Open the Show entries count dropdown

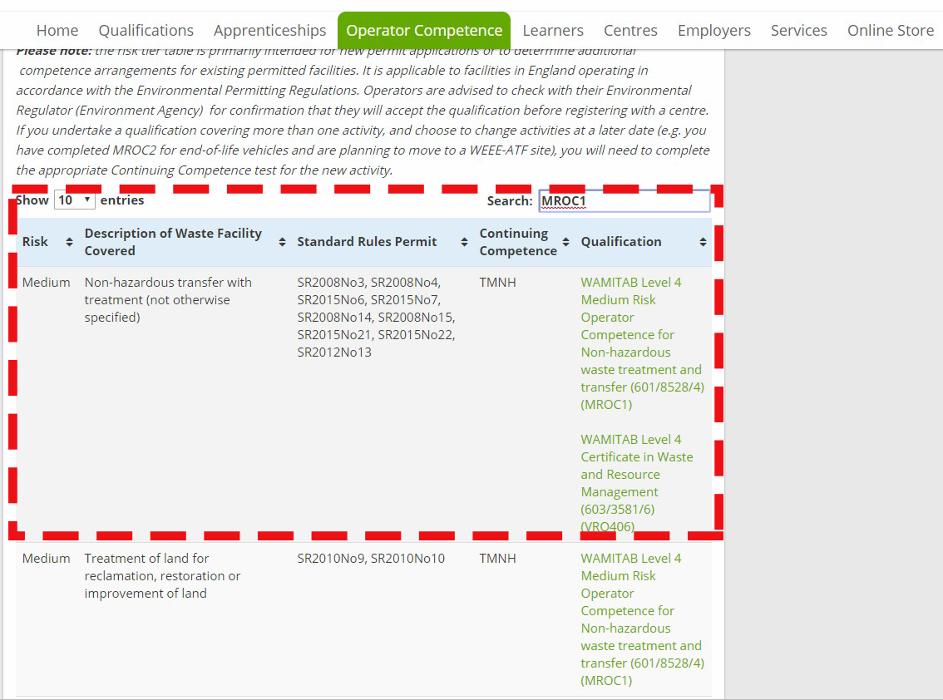(x=75, y=200)
